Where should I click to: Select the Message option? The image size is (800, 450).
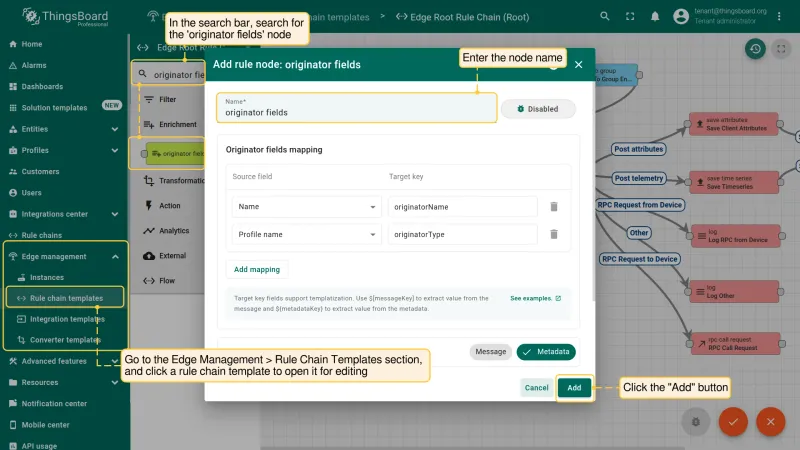pyautogui.click(x=490, y=352)
